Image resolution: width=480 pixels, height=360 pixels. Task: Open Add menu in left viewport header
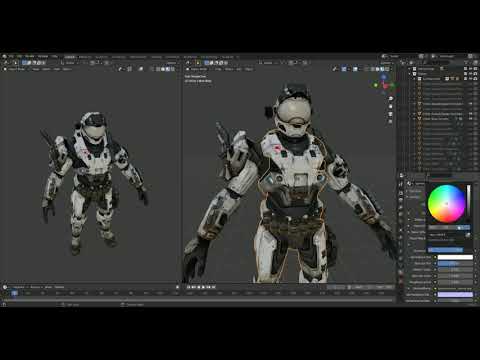point(57,69)
